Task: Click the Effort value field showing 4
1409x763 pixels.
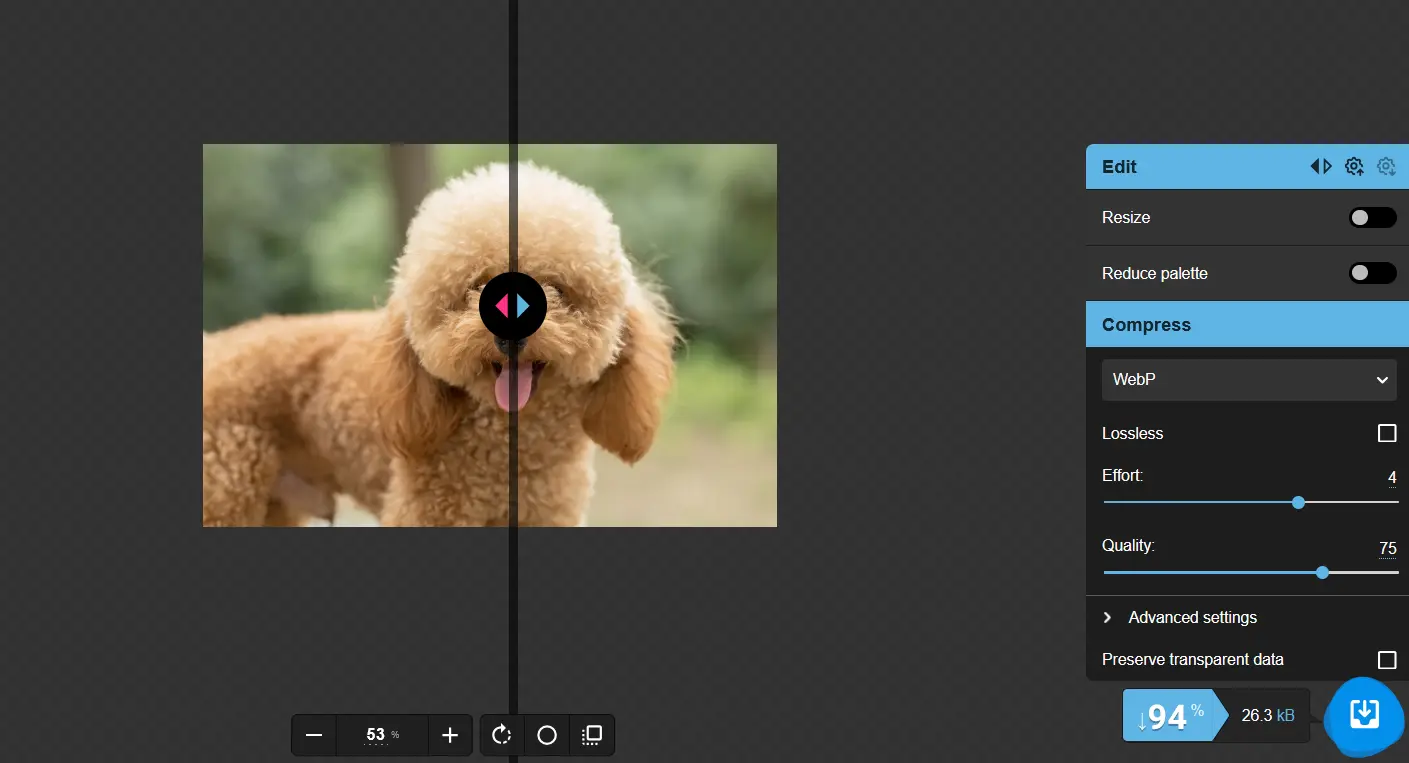Action: coord(1392,478)
